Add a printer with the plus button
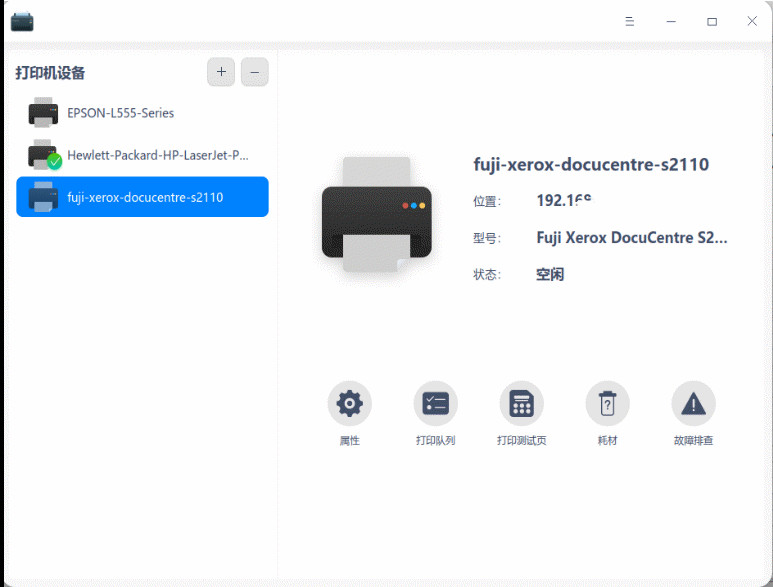 click(x=221, y=72)
